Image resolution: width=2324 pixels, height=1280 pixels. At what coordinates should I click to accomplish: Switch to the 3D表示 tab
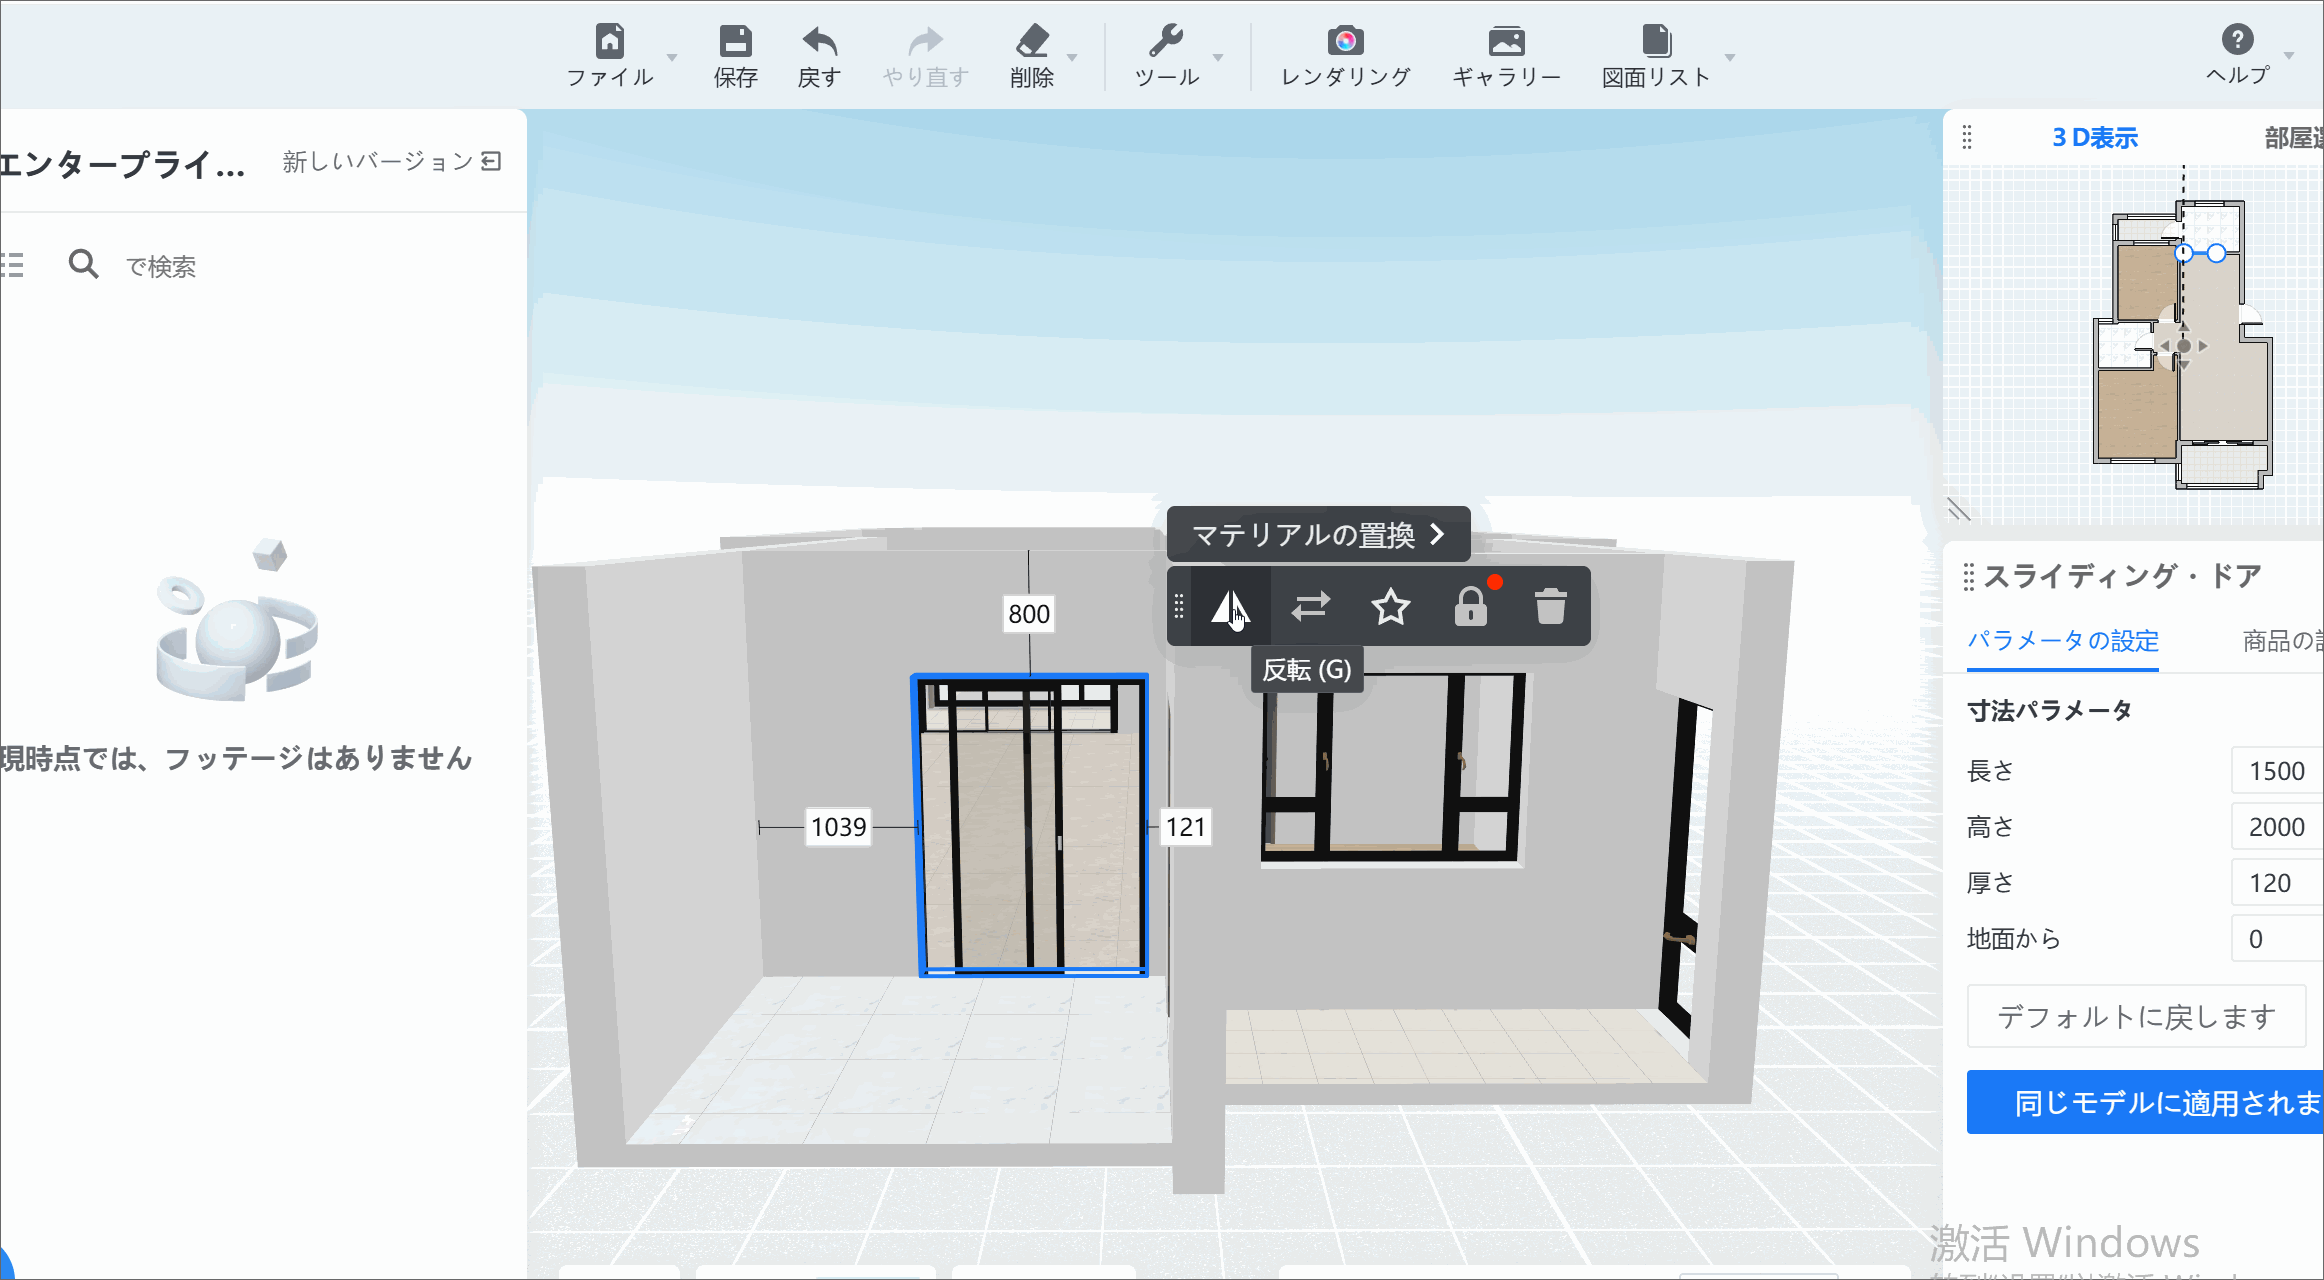2094,138
